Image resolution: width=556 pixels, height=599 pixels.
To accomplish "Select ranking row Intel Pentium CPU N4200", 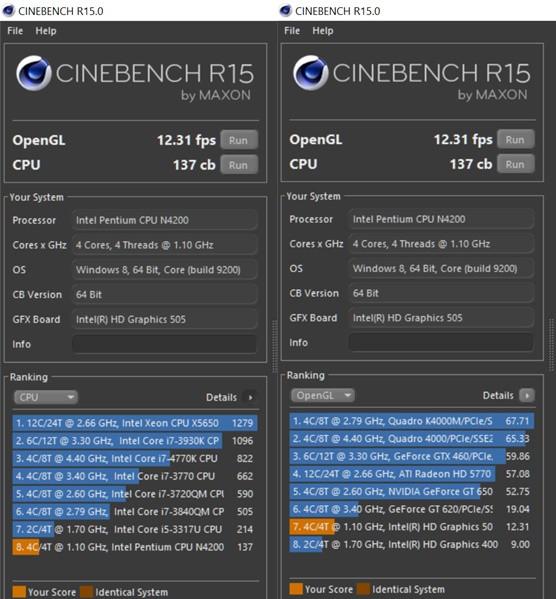I will pyautogui.click(x=135, y=547).
